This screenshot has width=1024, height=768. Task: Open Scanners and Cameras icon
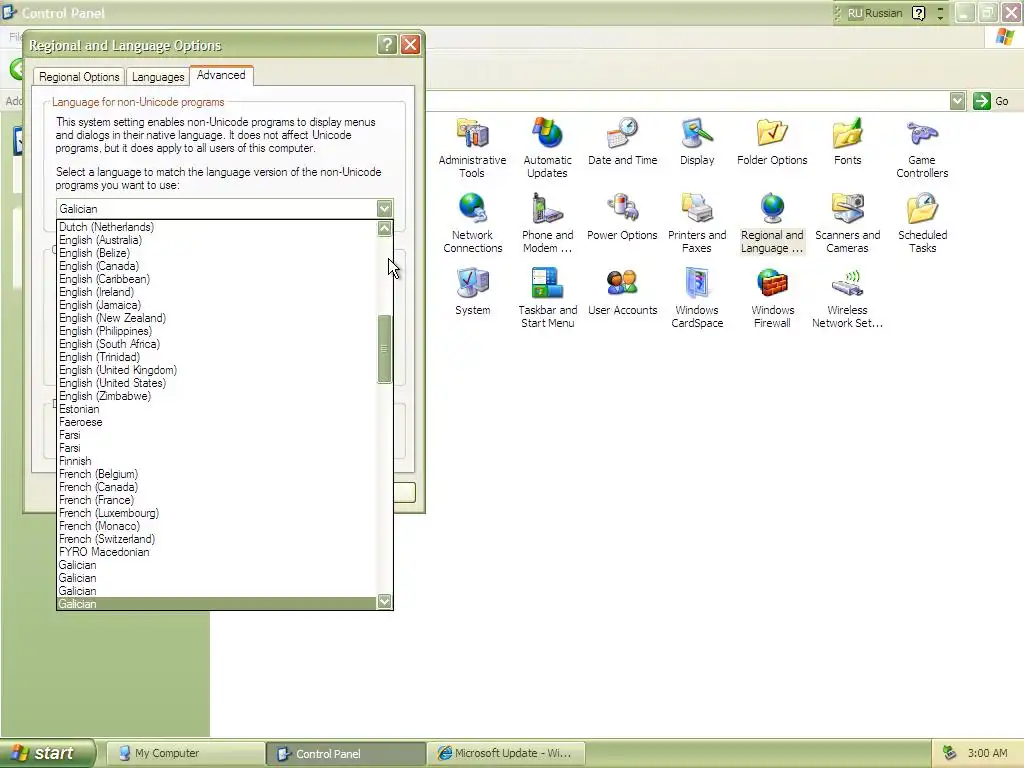(847, 223)
